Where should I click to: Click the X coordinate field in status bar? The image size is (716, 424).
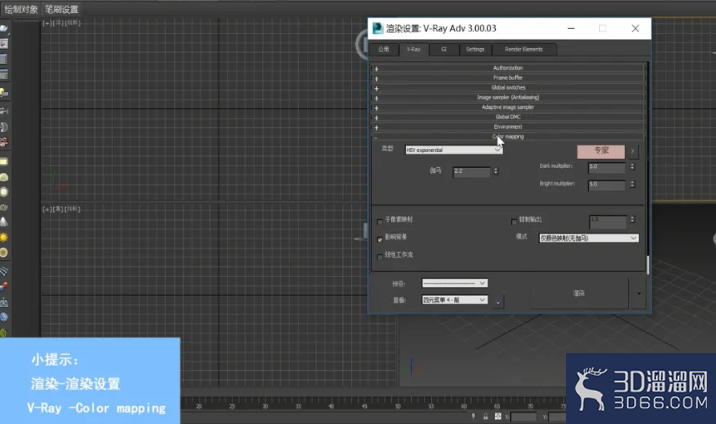tap(523, 417)
